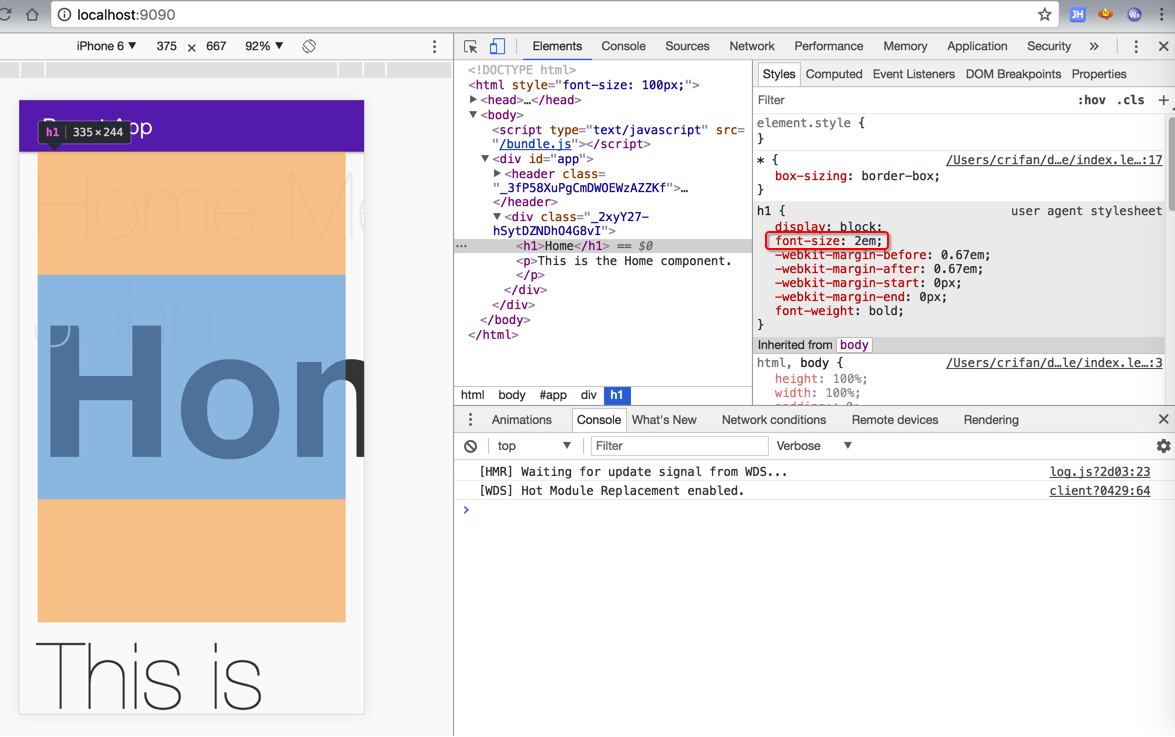Click the browser address bar URL

coord(126,14)
